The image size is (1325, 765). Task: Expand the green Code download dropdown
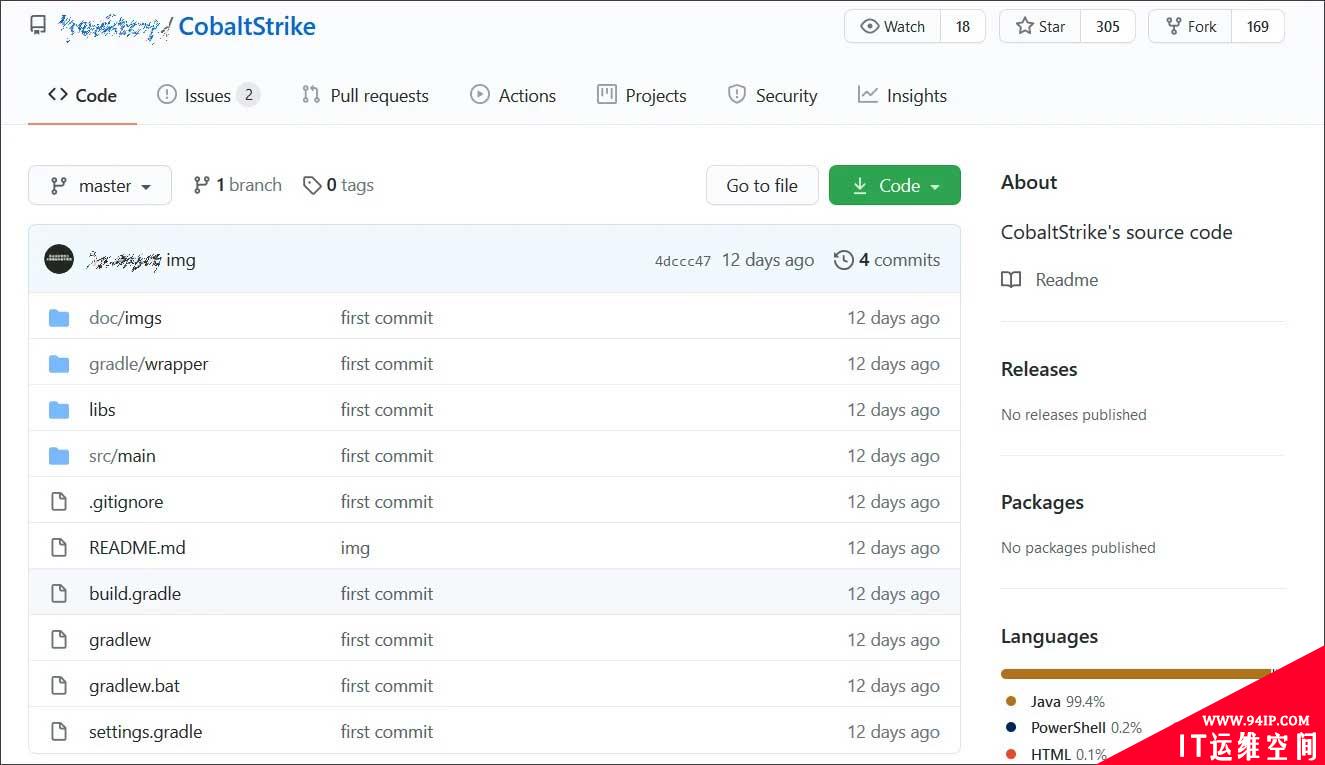click(x=895, y=185)
